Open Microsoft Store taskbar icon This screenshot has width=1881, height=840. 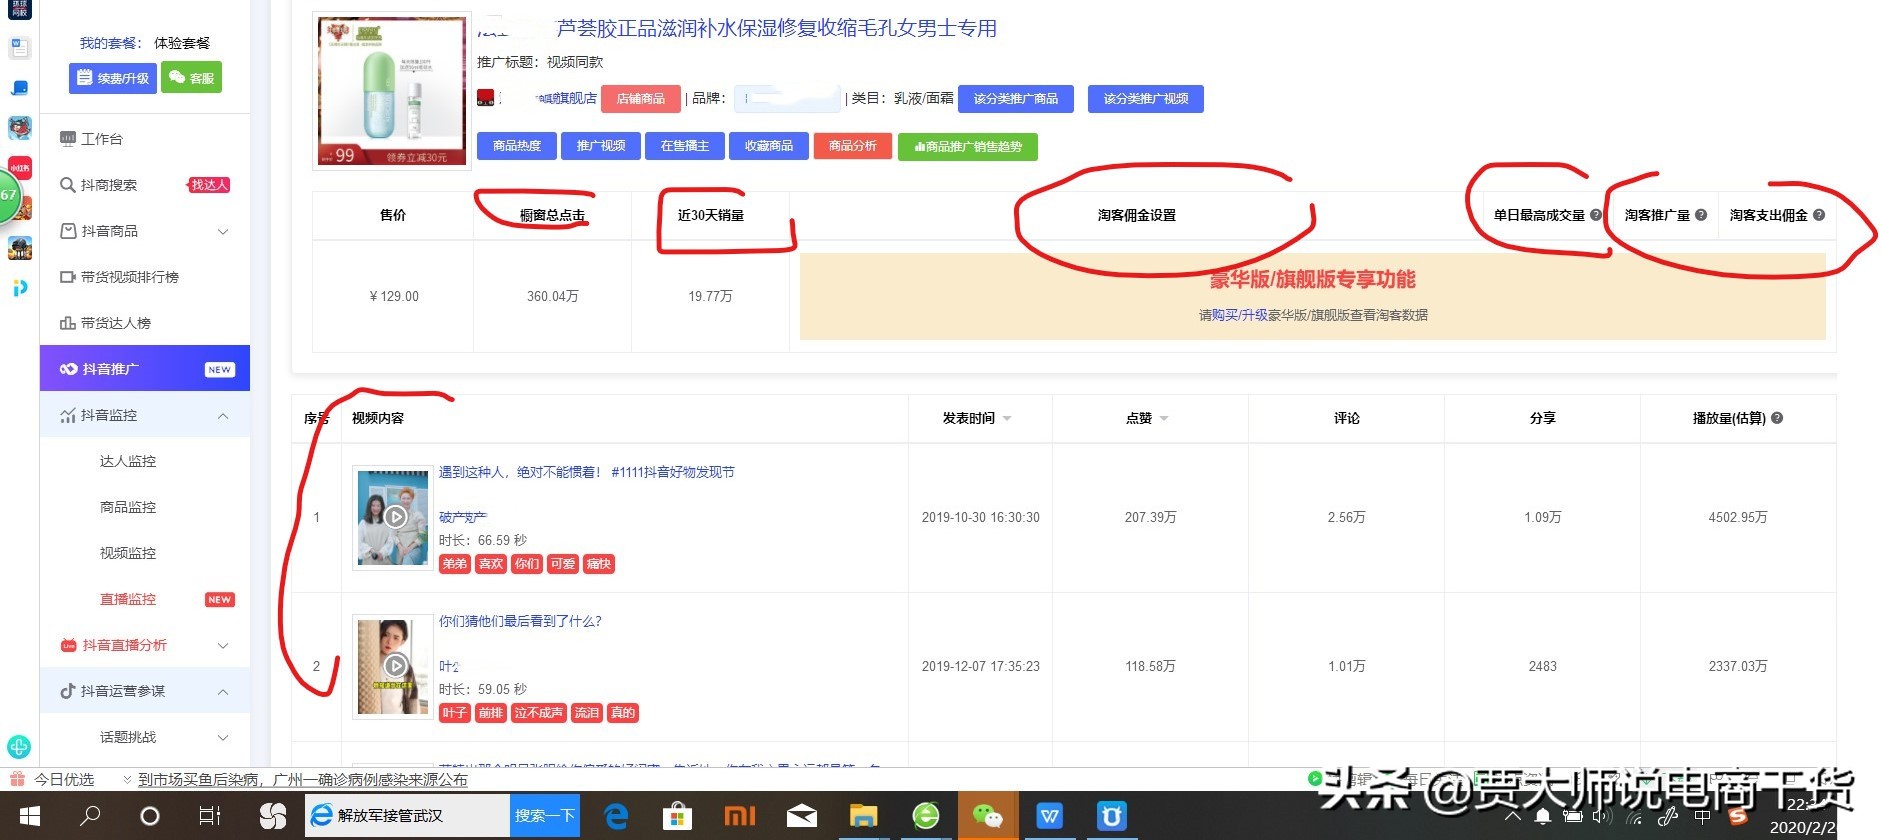coord(677,816)
